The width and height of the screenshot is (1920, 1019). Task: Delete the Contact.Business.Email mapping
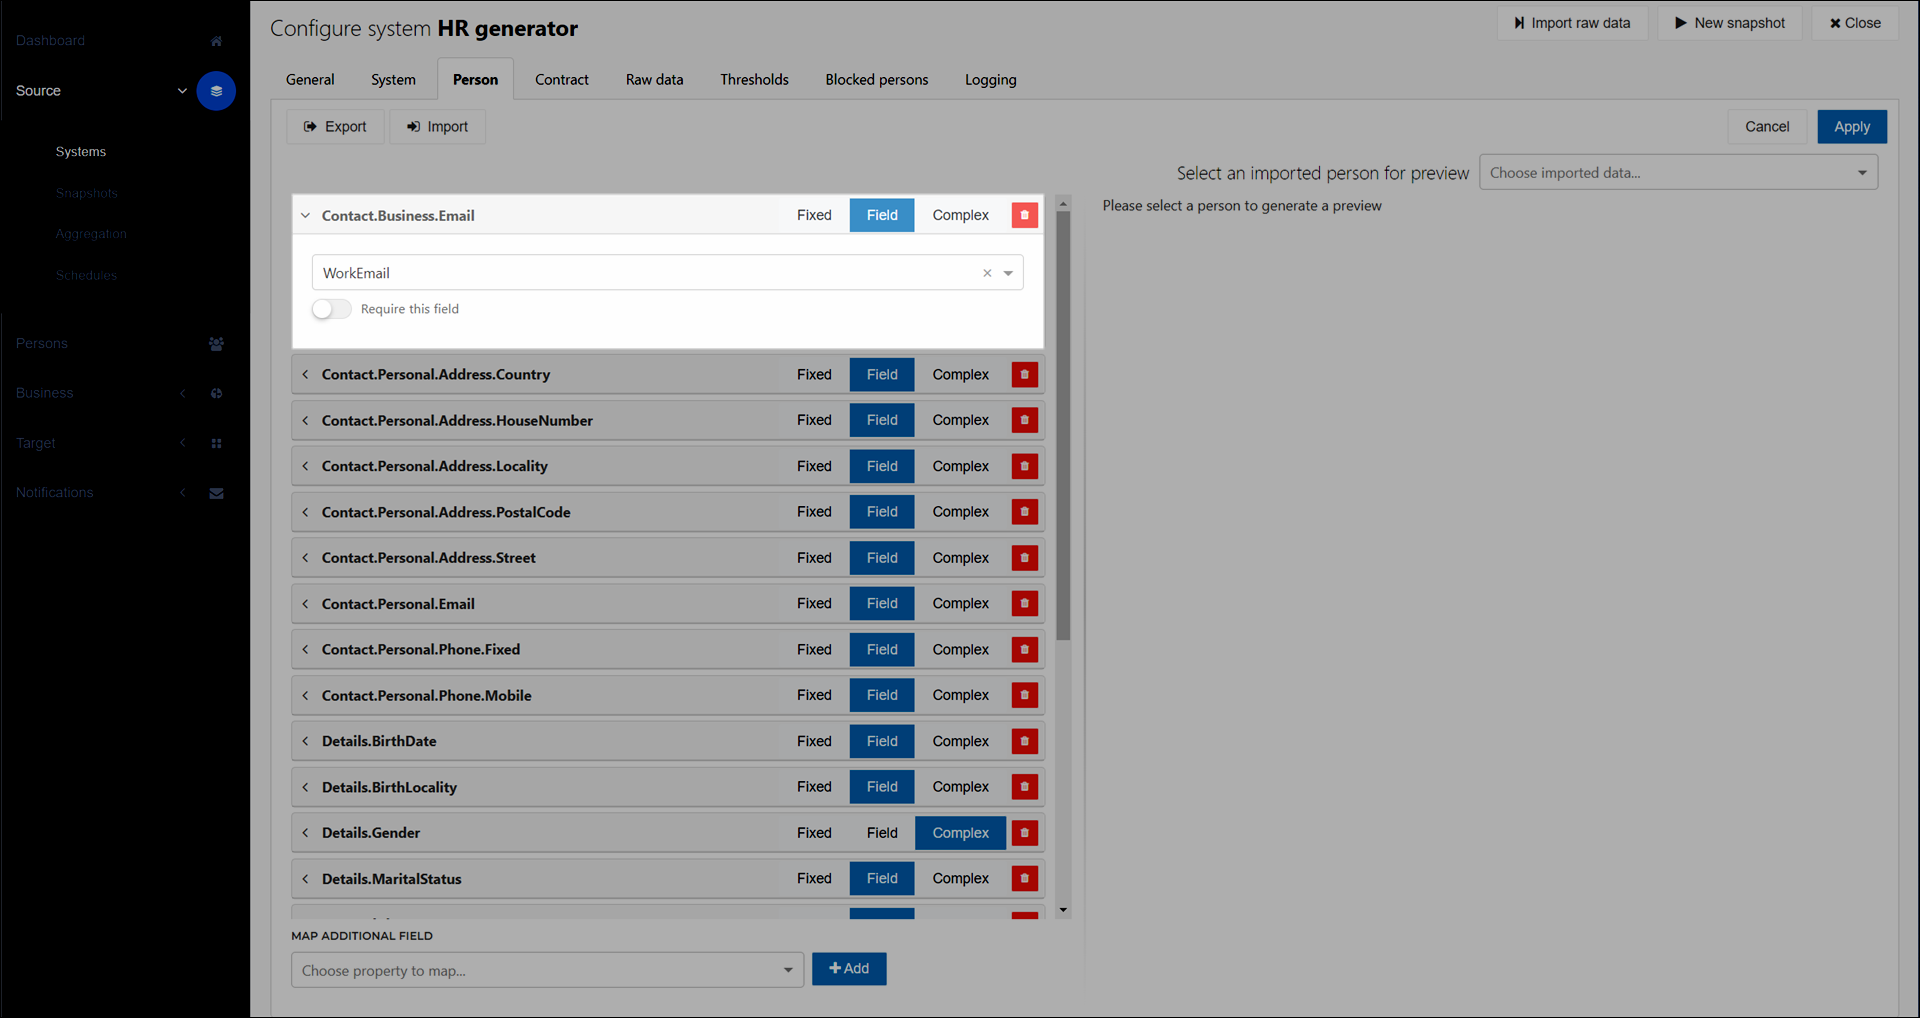coord(1024,215)
